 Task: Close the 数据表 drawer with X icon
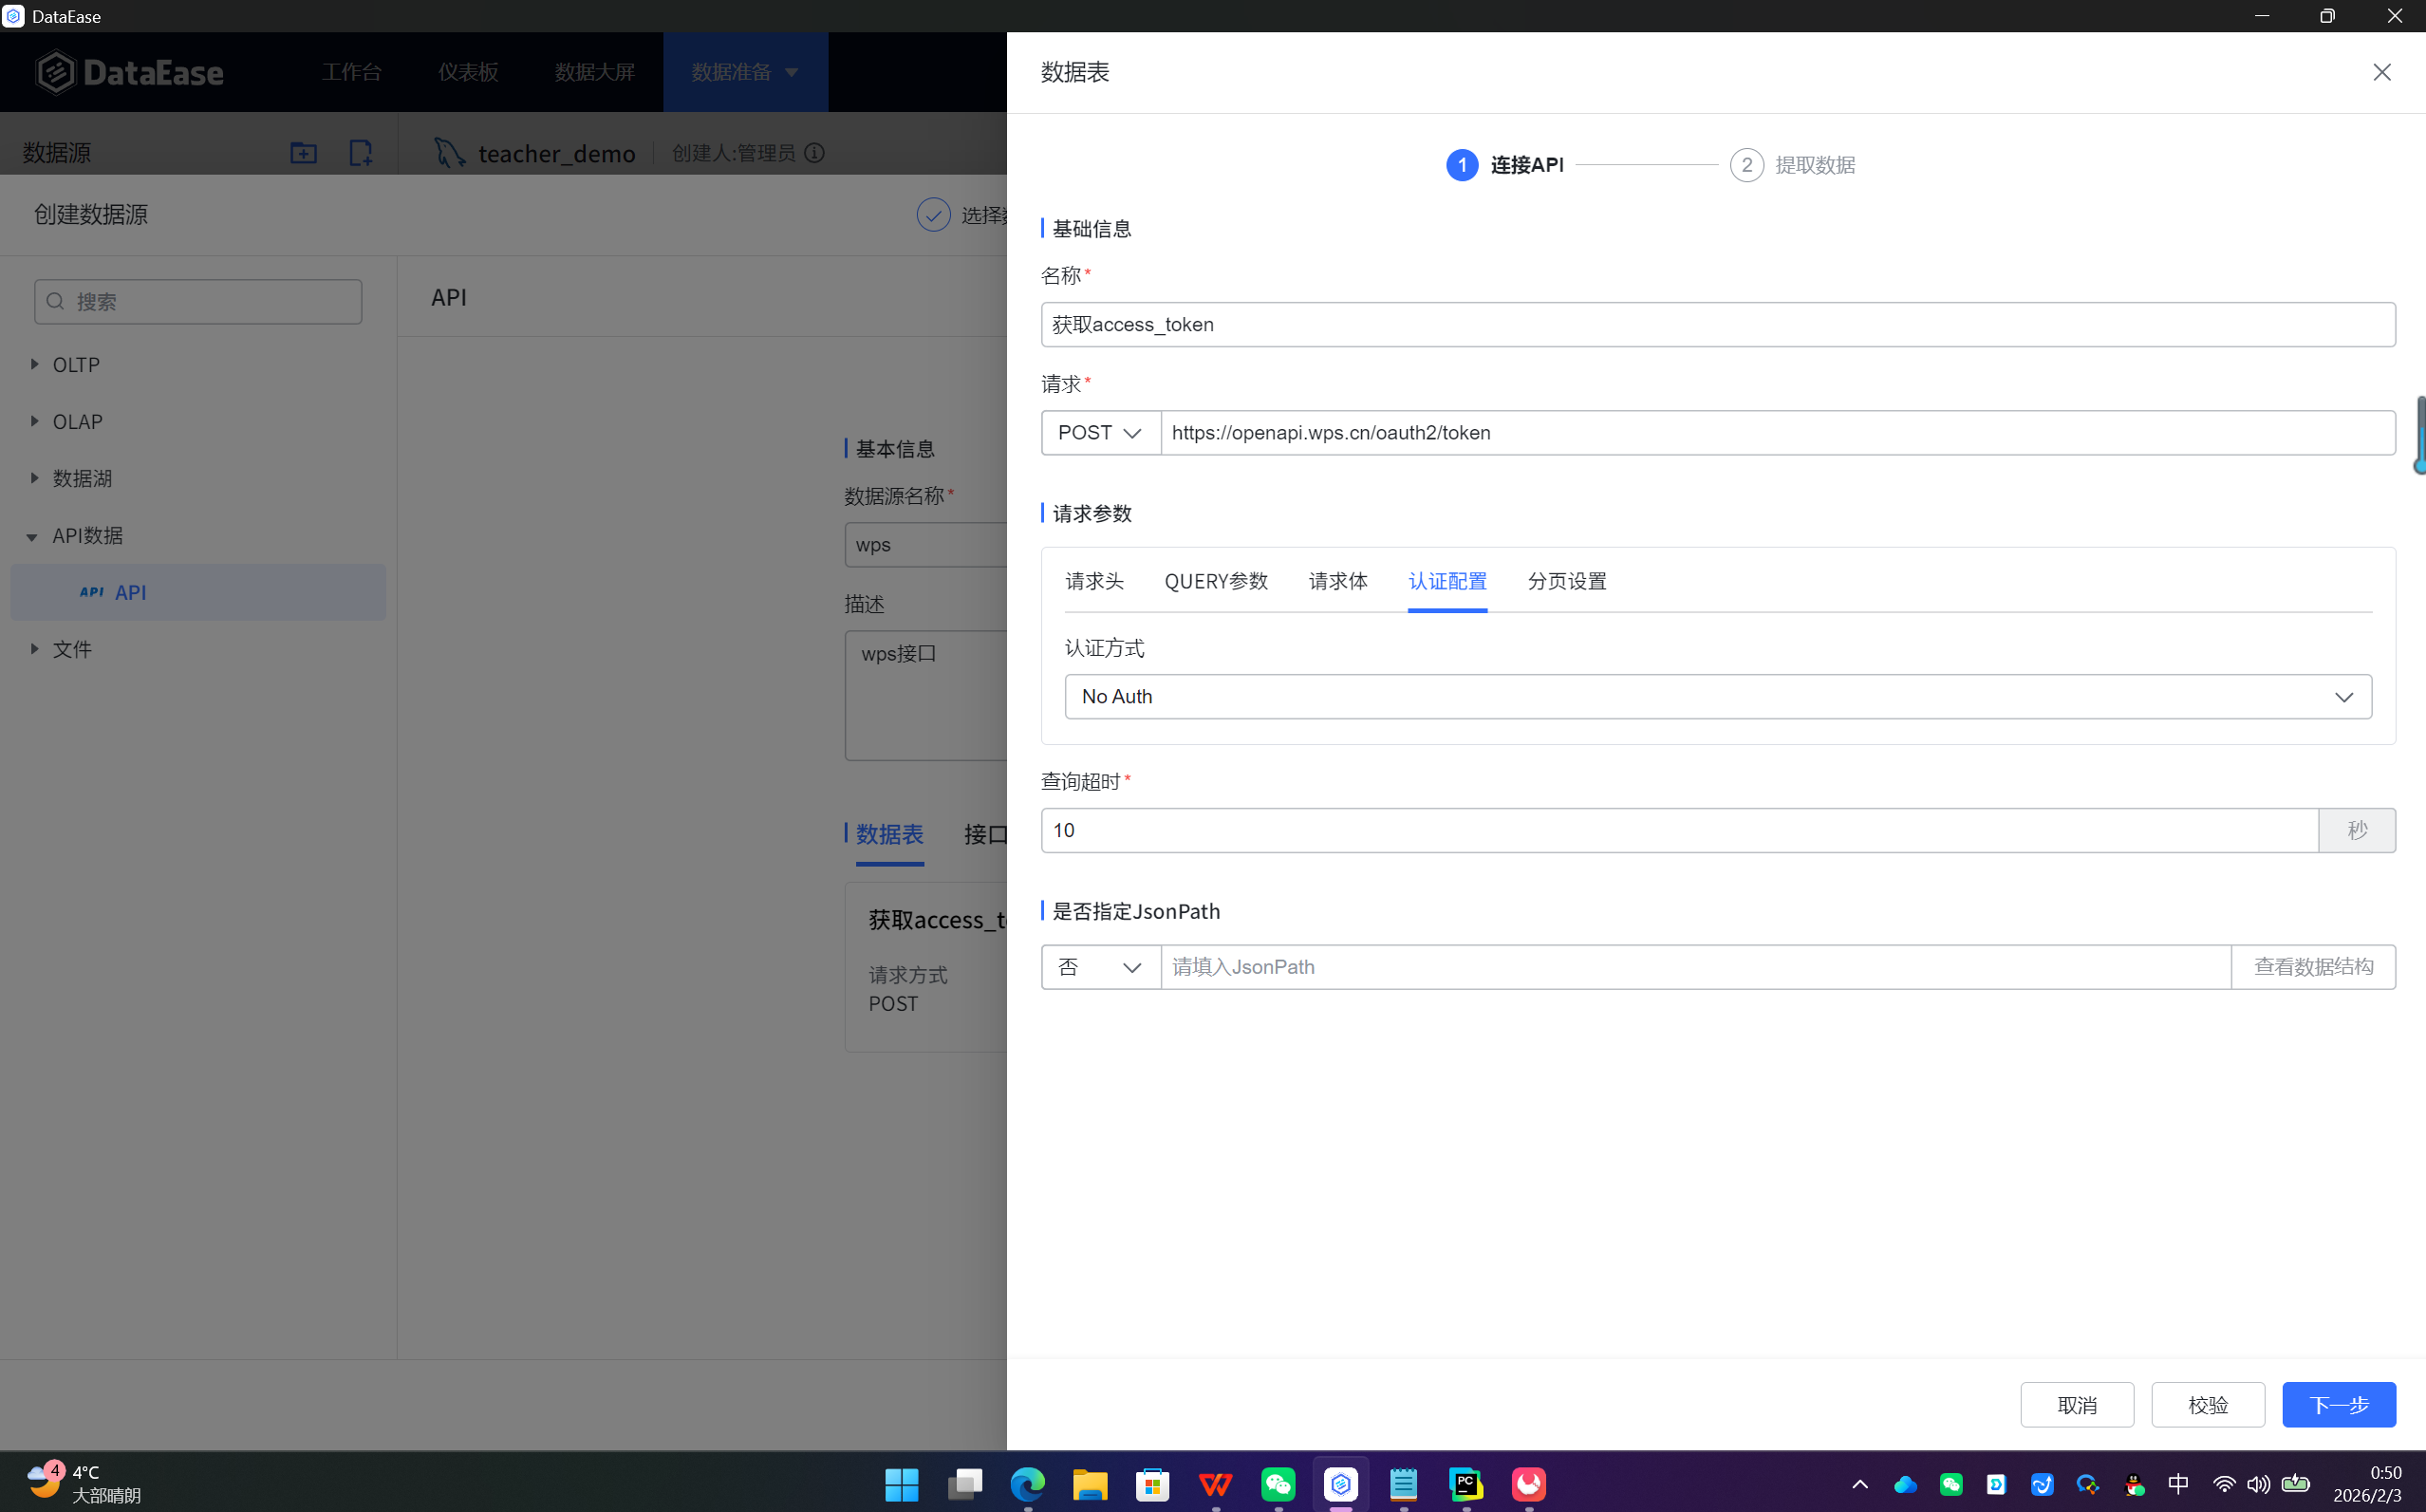pos(2381,72)
